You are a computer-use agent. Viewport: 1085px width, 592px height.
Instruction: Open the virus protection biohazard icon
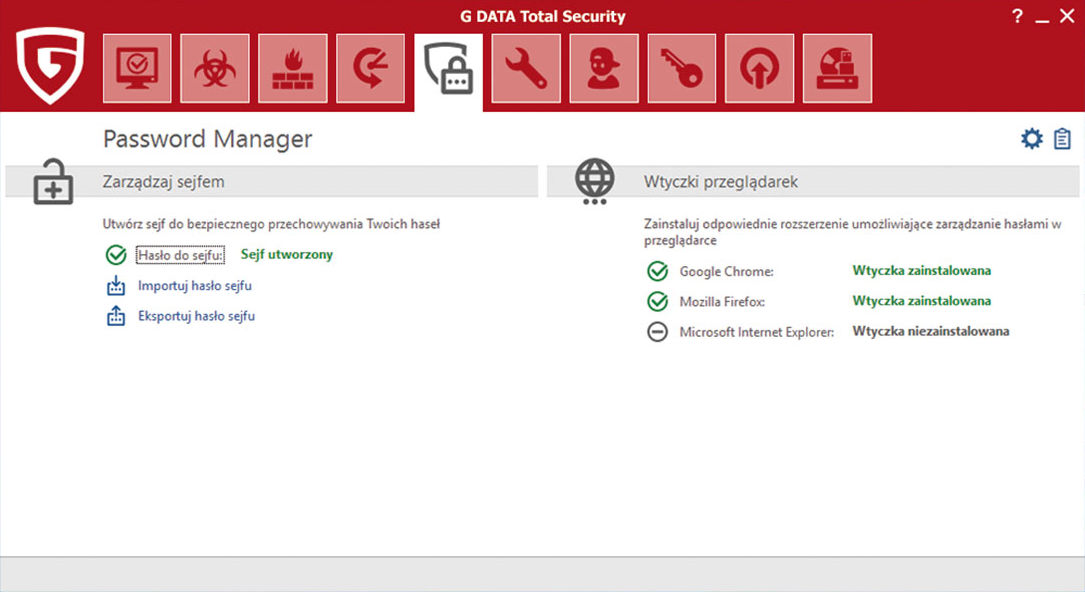[215, 68]
